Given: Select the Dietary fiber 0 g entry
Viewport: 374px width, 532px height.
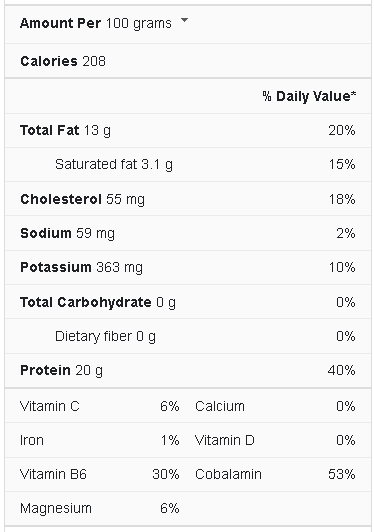Looking at the screenshot, I should tap(105, 337).
